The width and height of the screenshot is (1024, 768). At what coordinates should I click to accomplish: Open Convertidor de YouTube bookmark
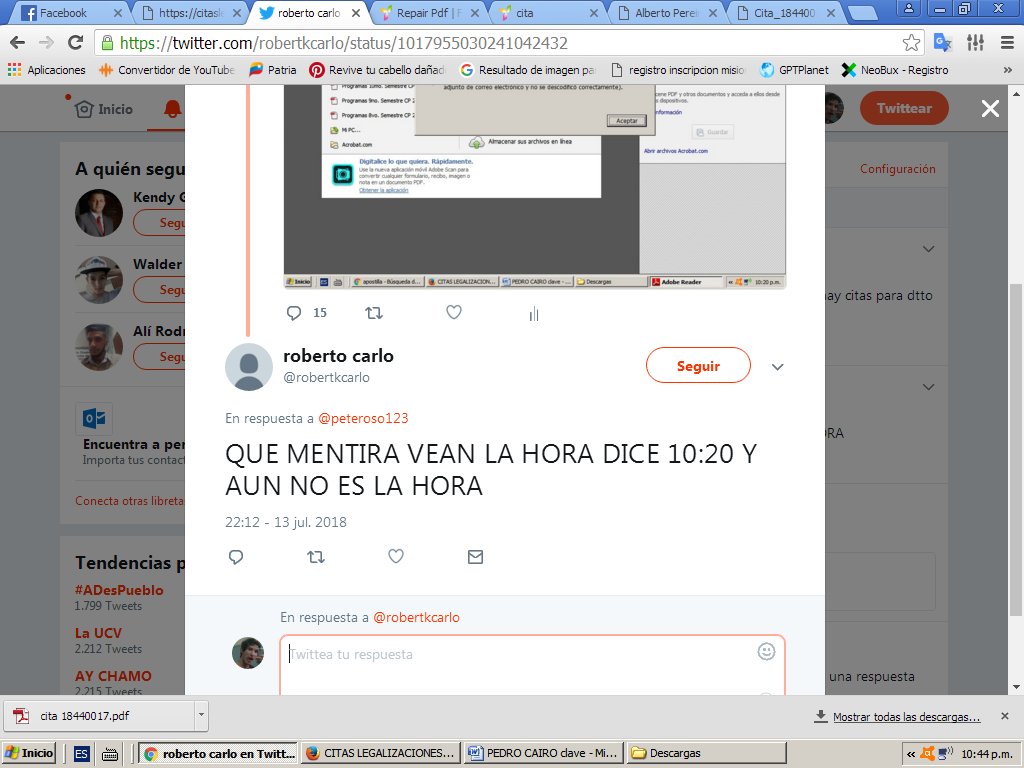(x=167, y=70)
